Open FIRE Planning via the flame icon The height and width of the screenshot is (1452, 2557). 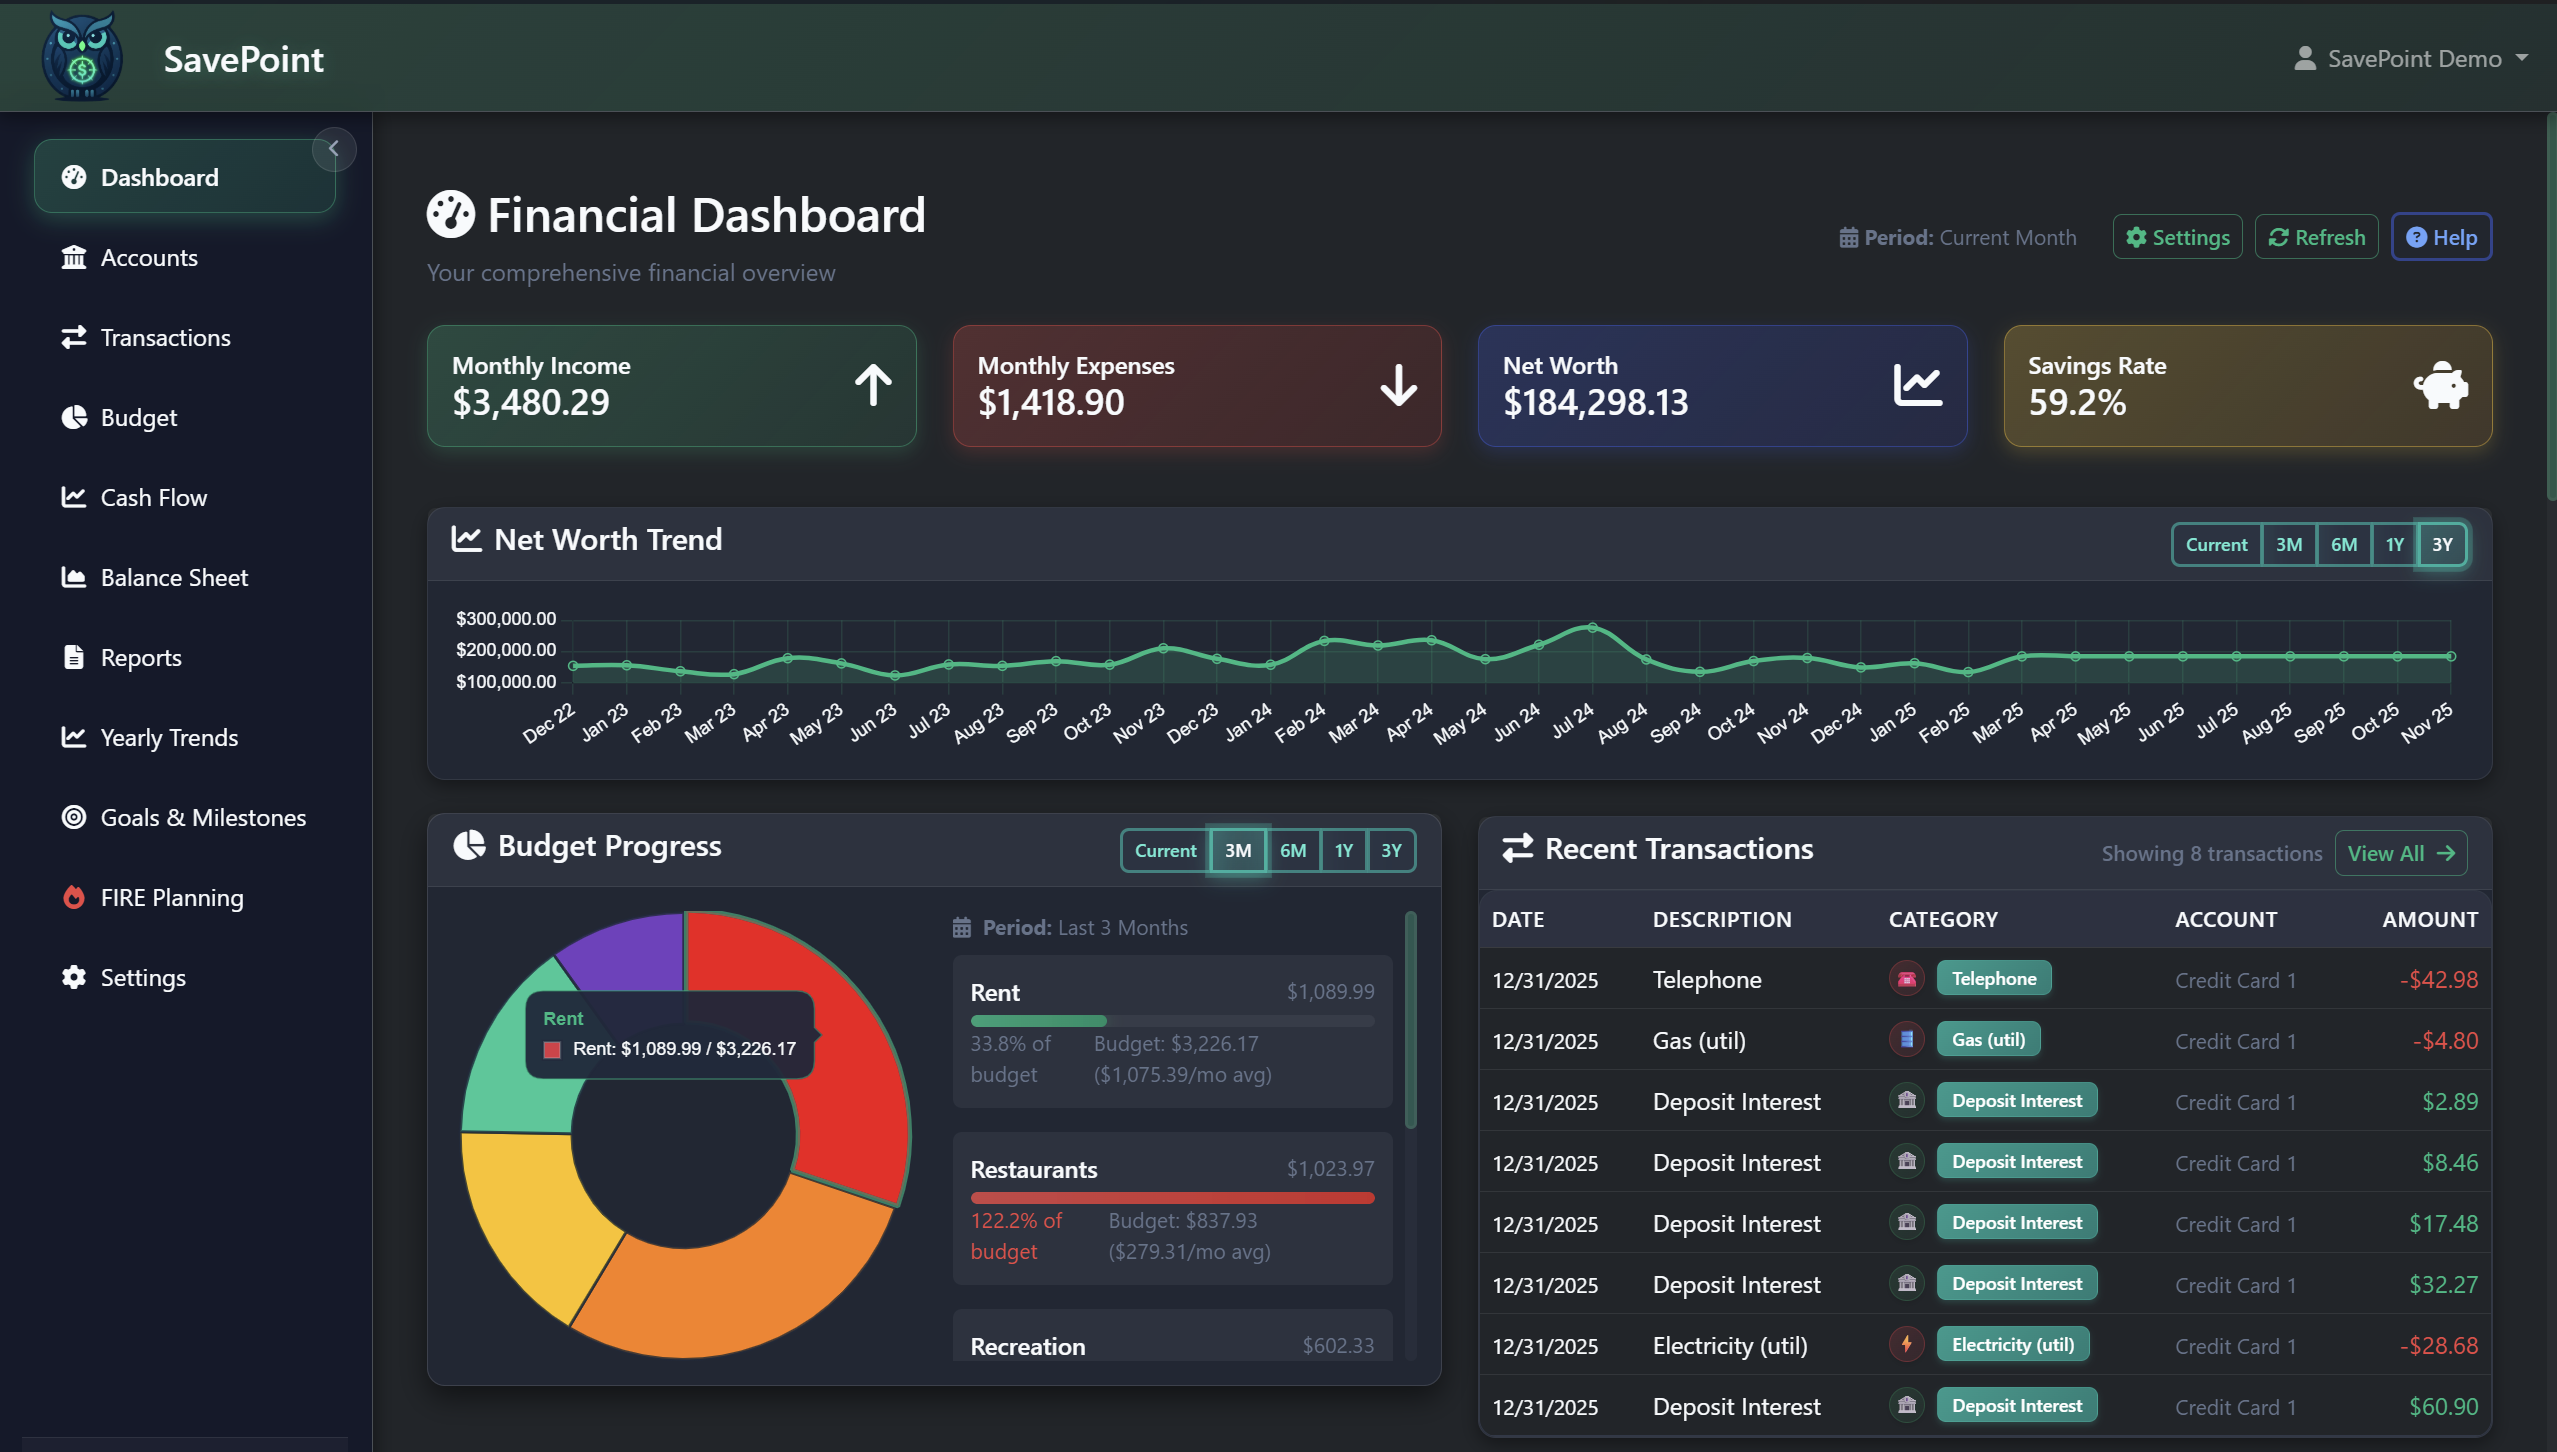click(x=73, y=897)
